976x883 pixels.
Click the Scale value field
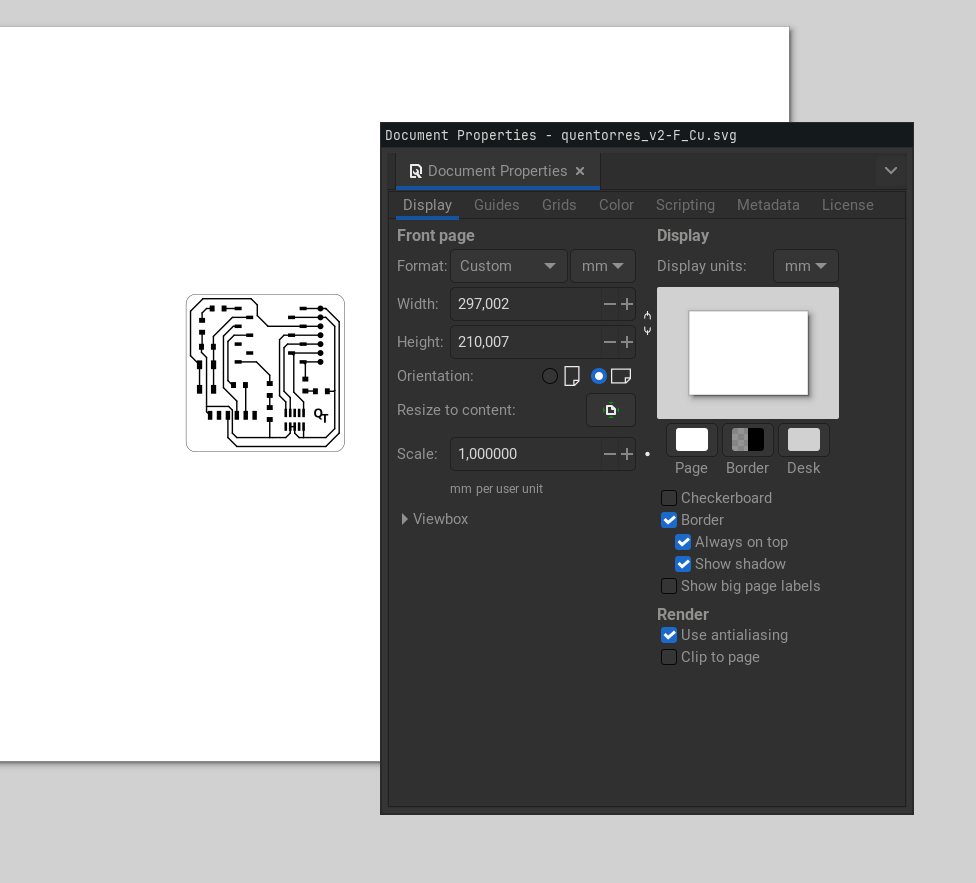pyautogui.click(x=526, y=454)
